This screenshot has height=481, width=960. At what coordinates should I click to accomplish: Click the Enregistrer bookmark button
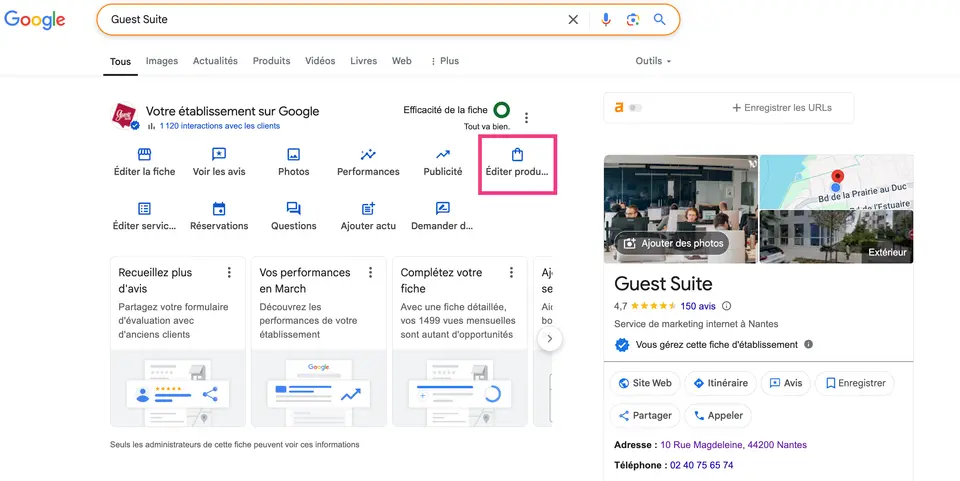pyautogui.click(x=855, y=383)
